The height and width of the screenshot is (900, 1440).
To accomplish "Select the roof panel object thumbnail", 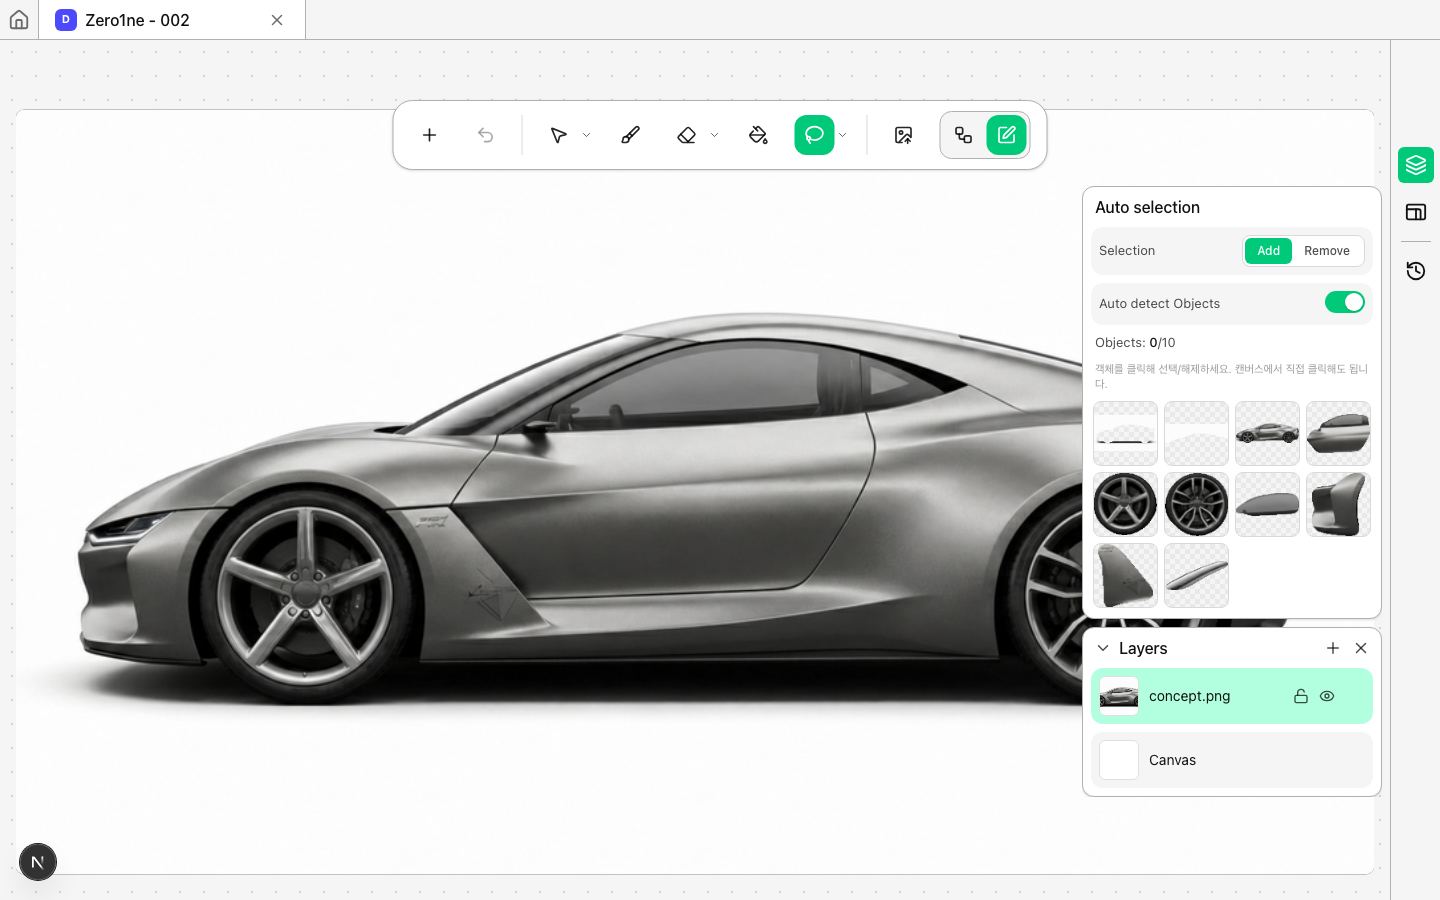I will click(1267, 504).
